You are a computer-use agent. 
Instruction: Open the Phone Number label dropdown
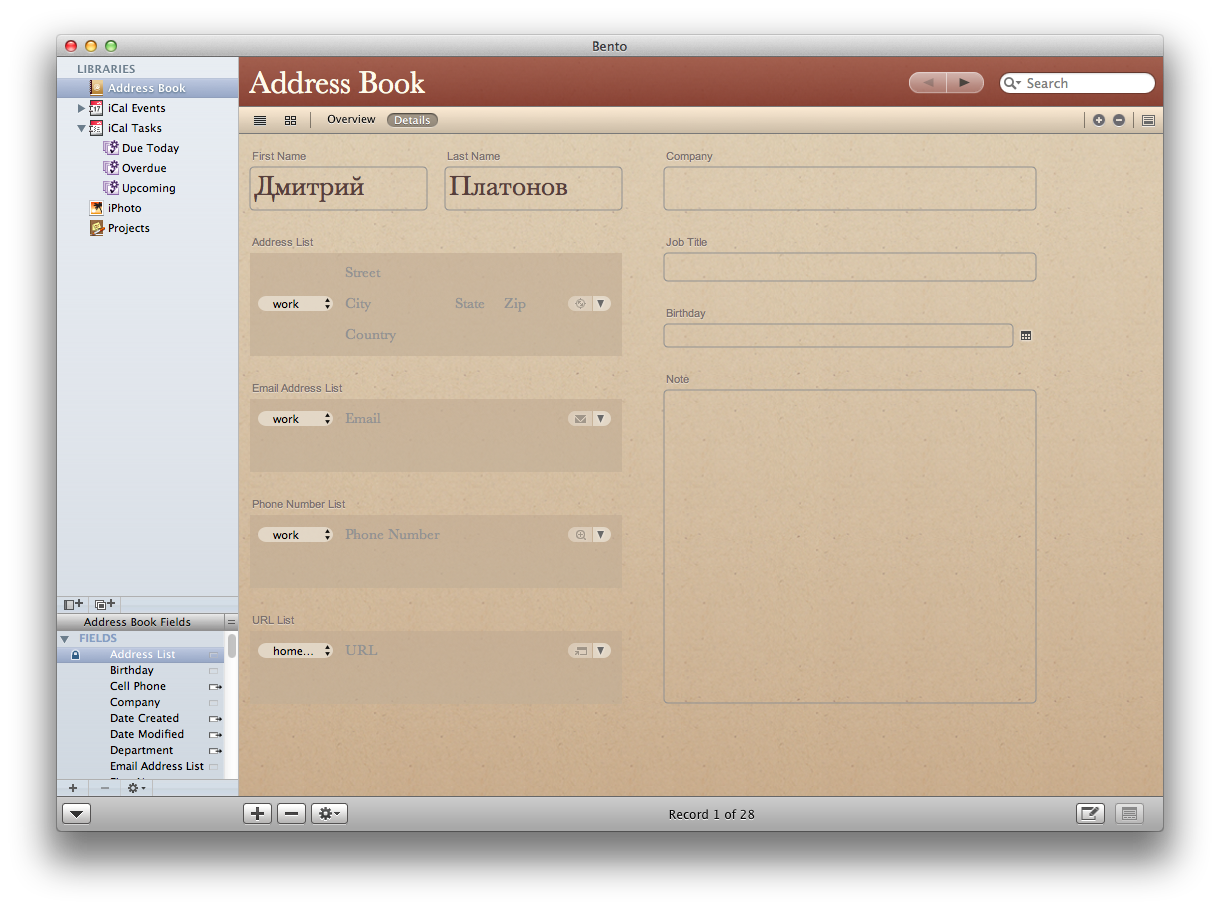click(x=295, y=535)
